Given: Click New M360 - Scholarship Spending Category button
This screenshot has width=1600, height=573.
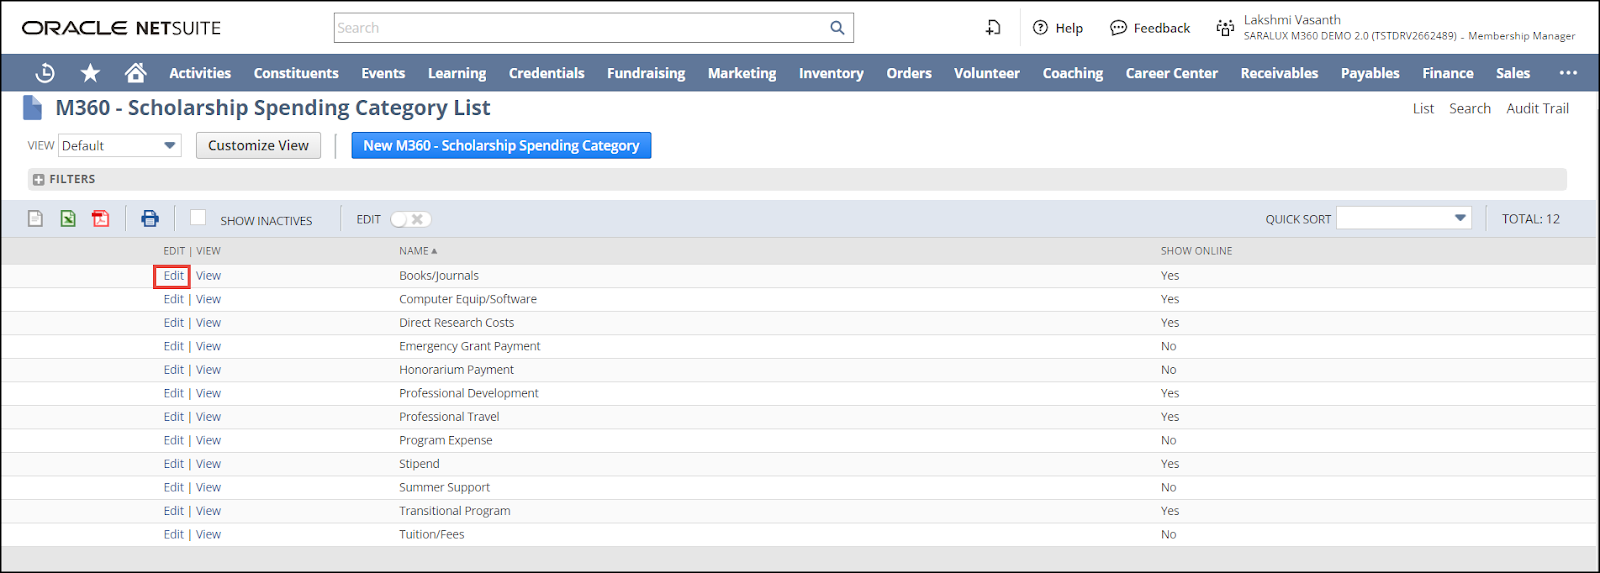Looking at the screenshot, I should [x=501, y=146].
